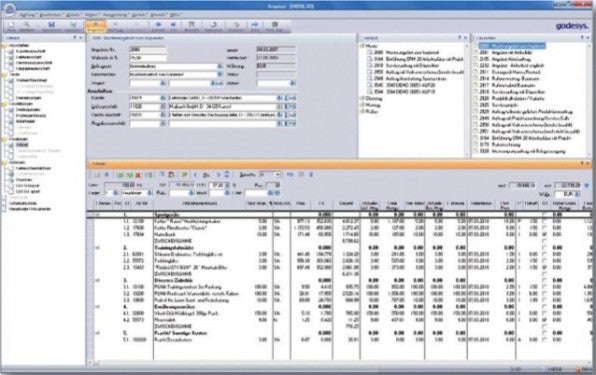Click icon beside the highlighted Angebot tree item
596x375 pixels.
(x=11, y=145)
